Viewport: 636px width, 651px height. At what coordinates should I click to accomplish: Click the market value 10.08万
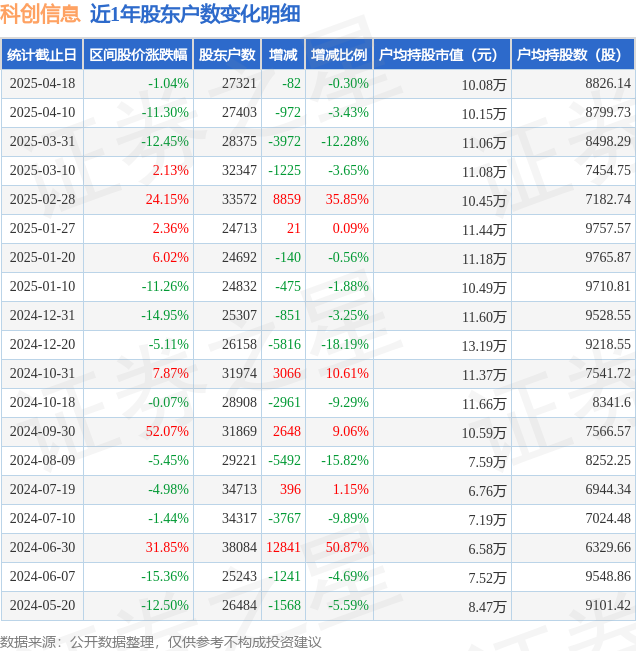[x=484, y=85]
